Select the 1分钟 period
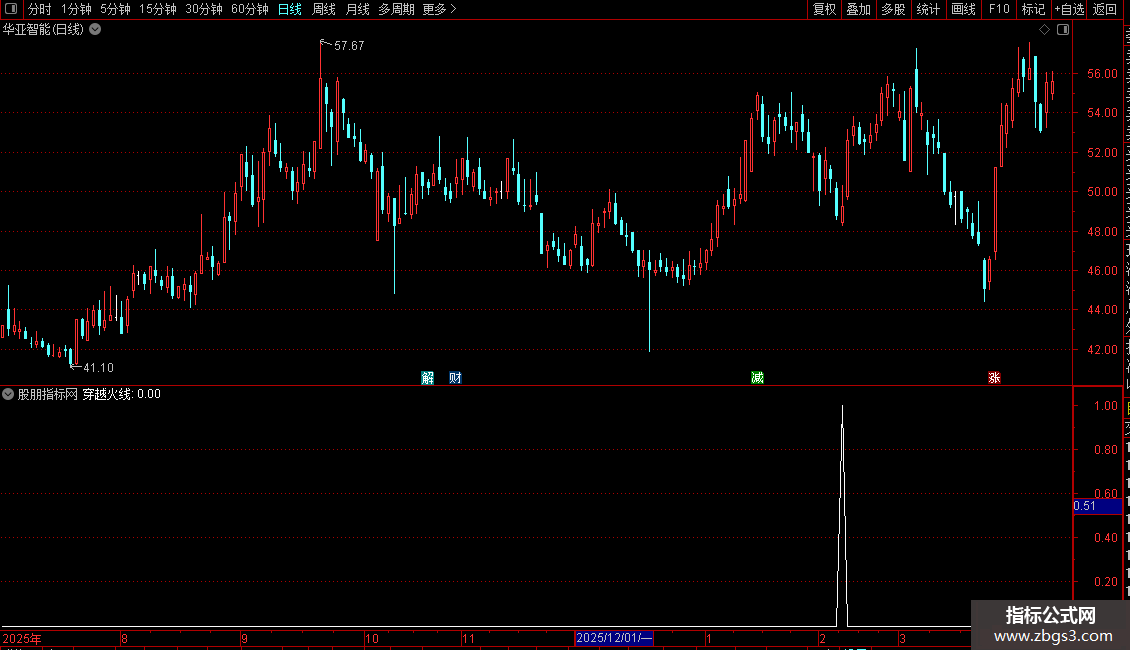Image resolution: width=1130 pixels, height=650 pixels. tap(76, 9)
